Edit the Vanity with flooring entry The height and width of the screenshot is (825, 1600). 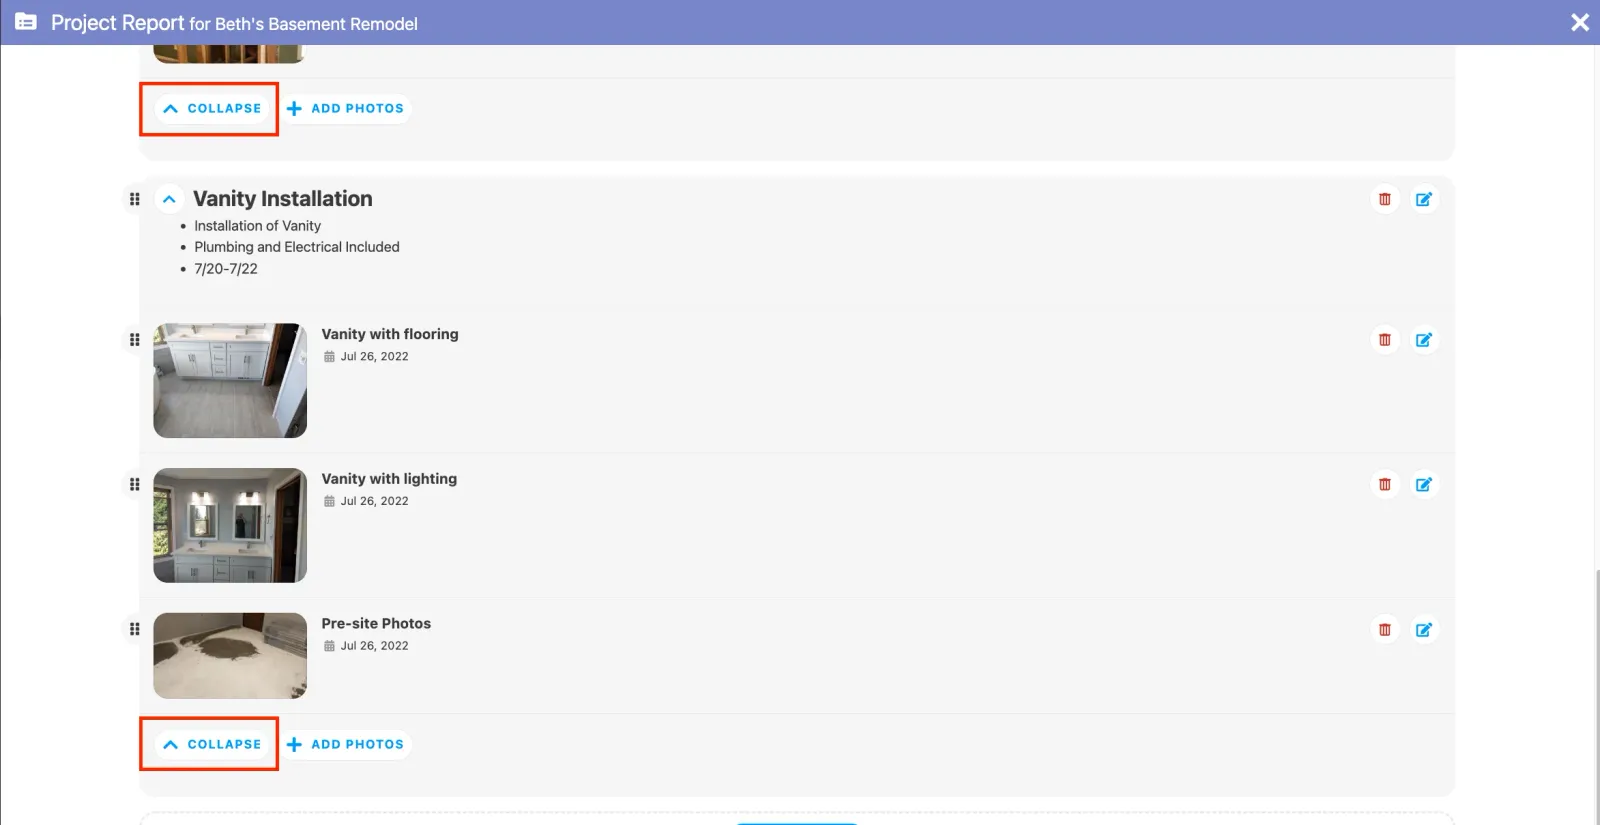tap(1423, 340)
